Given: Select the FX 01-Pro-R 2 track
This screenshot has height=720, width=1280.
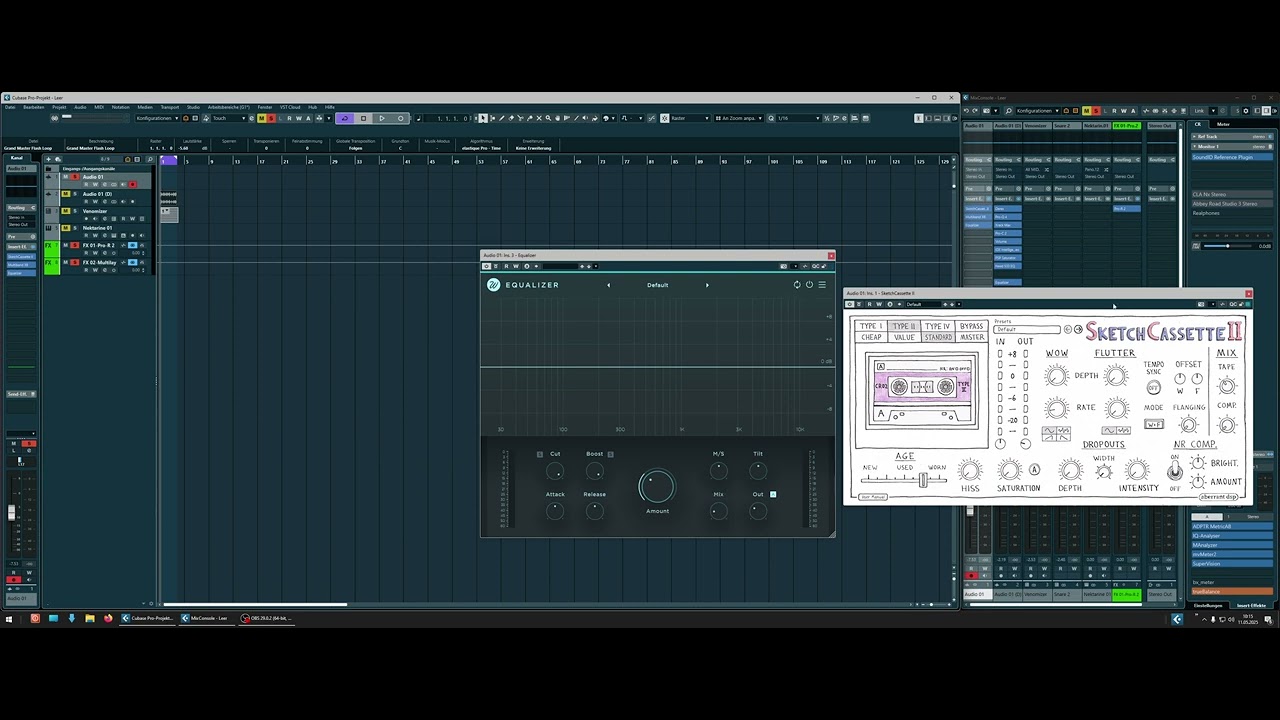Looking at the screenshot, I should [x=98, y=245].
